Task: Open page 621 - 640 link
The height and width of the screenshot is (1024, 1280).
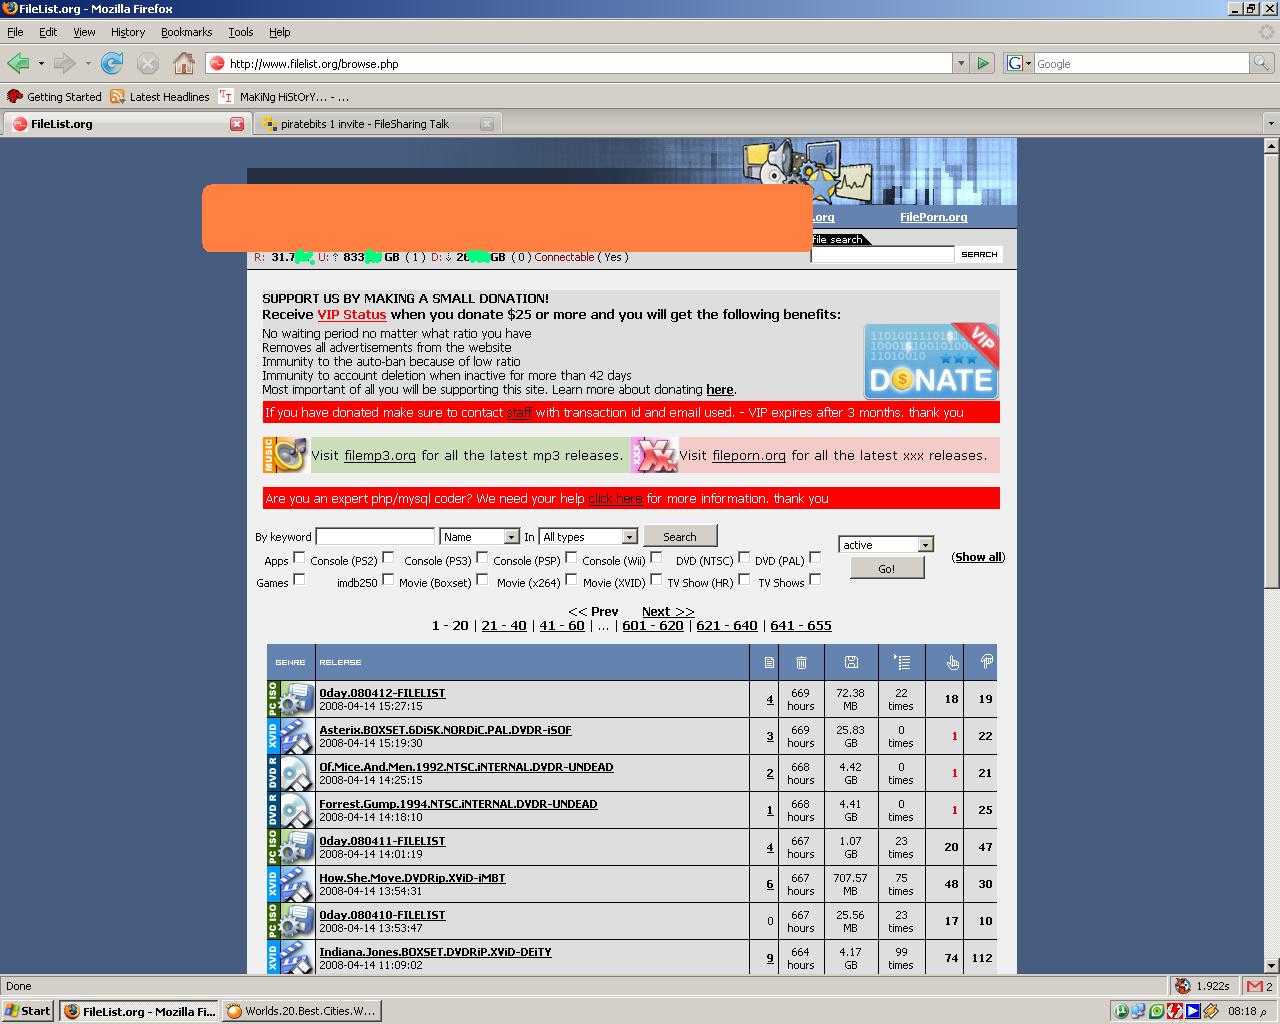Action: (727, 625)
